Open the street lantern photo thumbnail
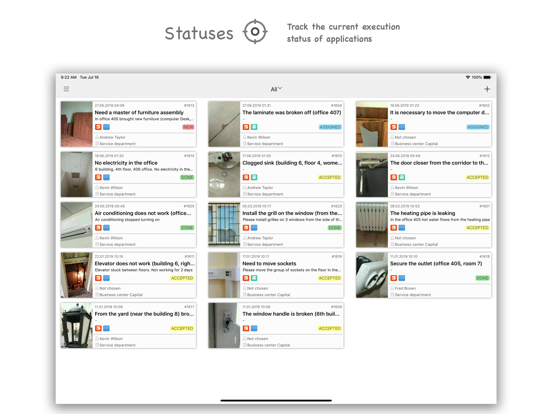This screenshot has height=414, width=552. [76, 326]
